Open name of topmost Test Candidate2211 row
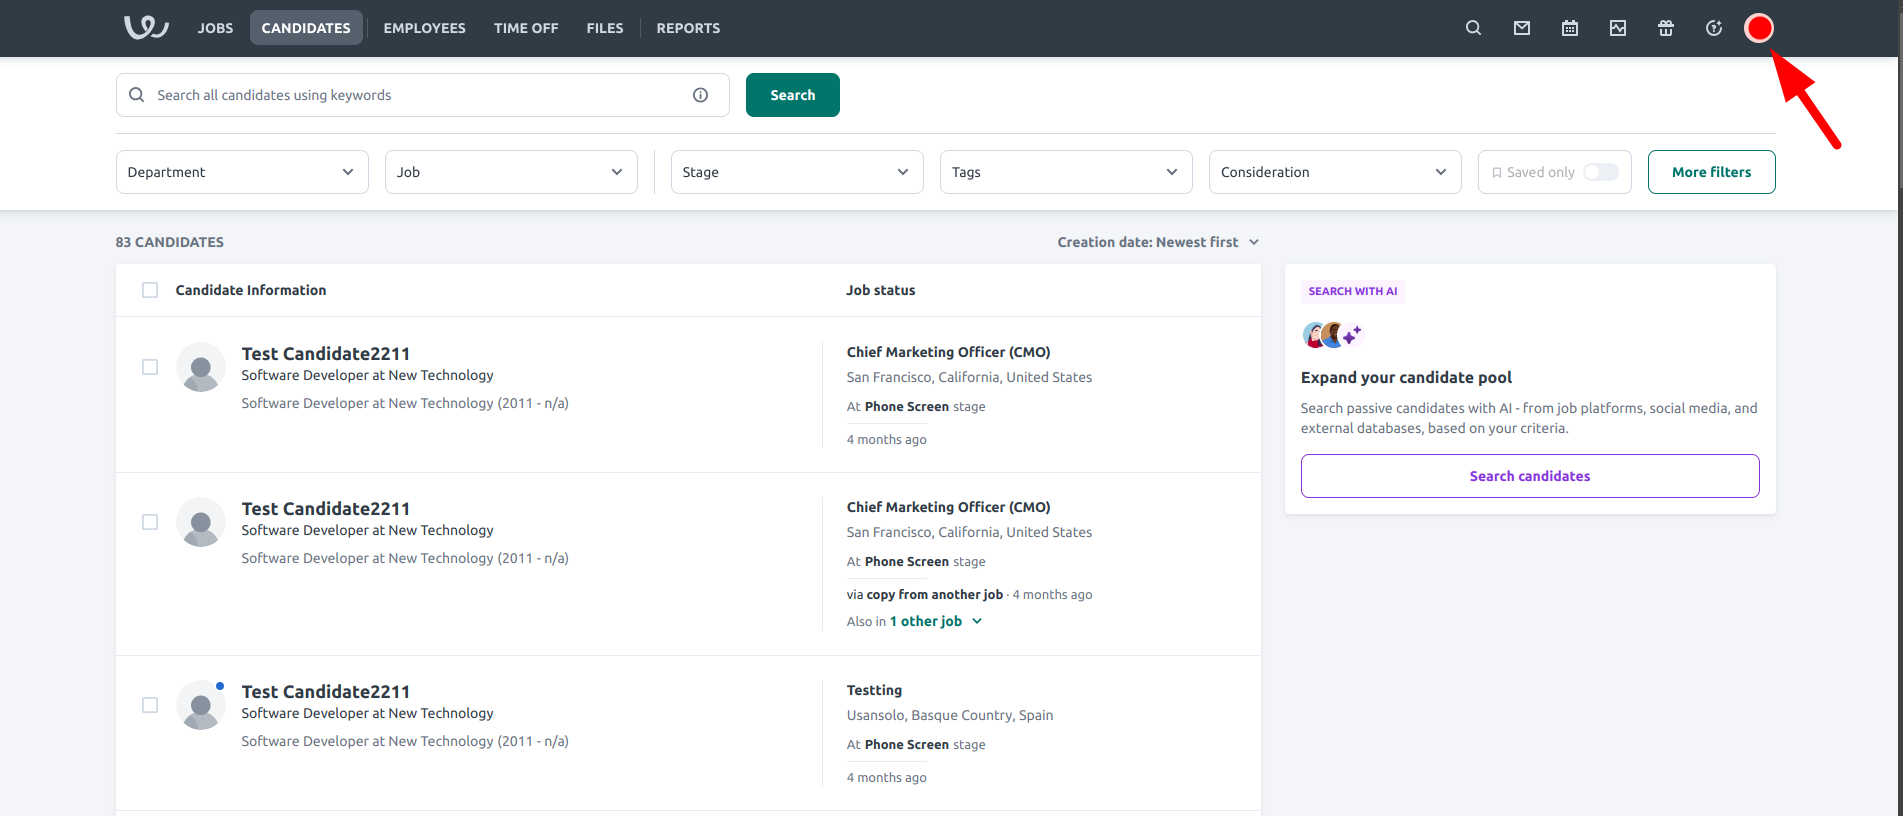Screen dimensions: 1903x816 (x=326, y=353)
